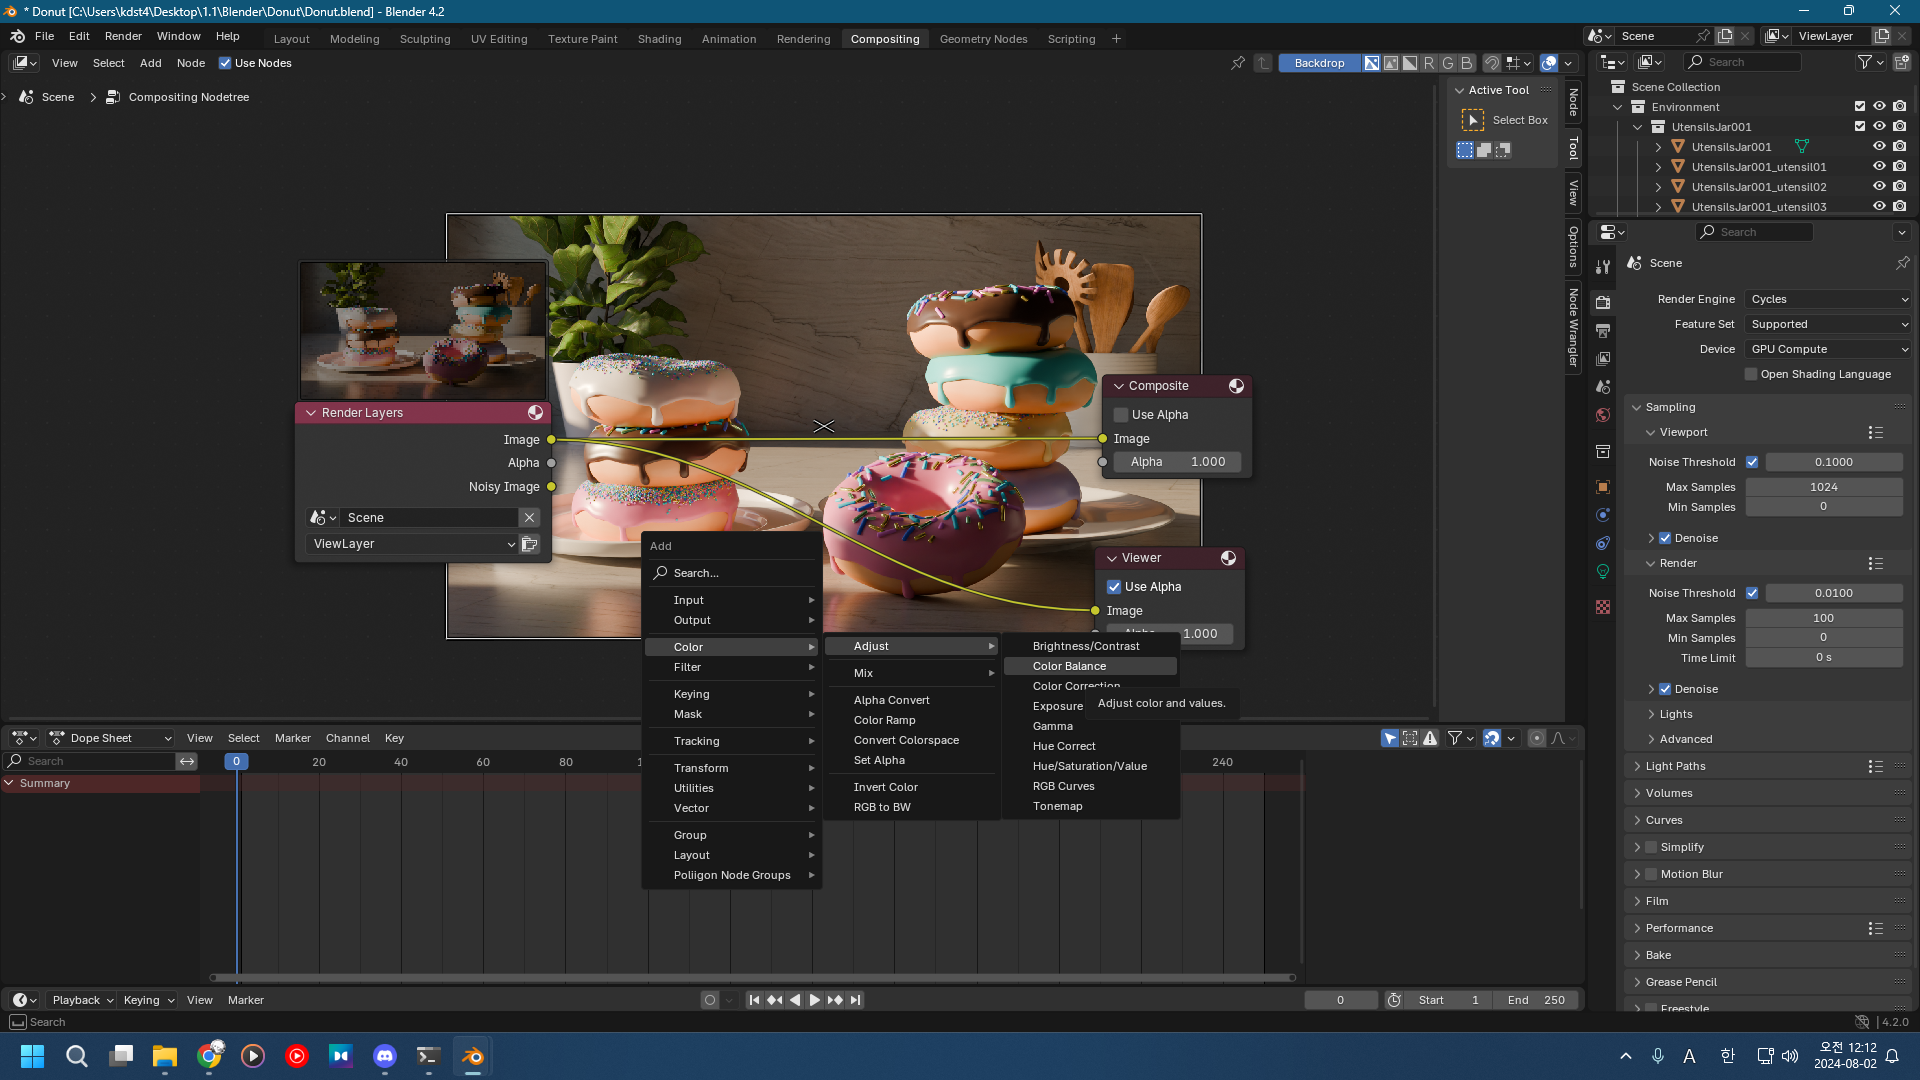Click play animation button in timeline
1920x1080 pixels.
pyautogui.click(x=814, y=1000)
